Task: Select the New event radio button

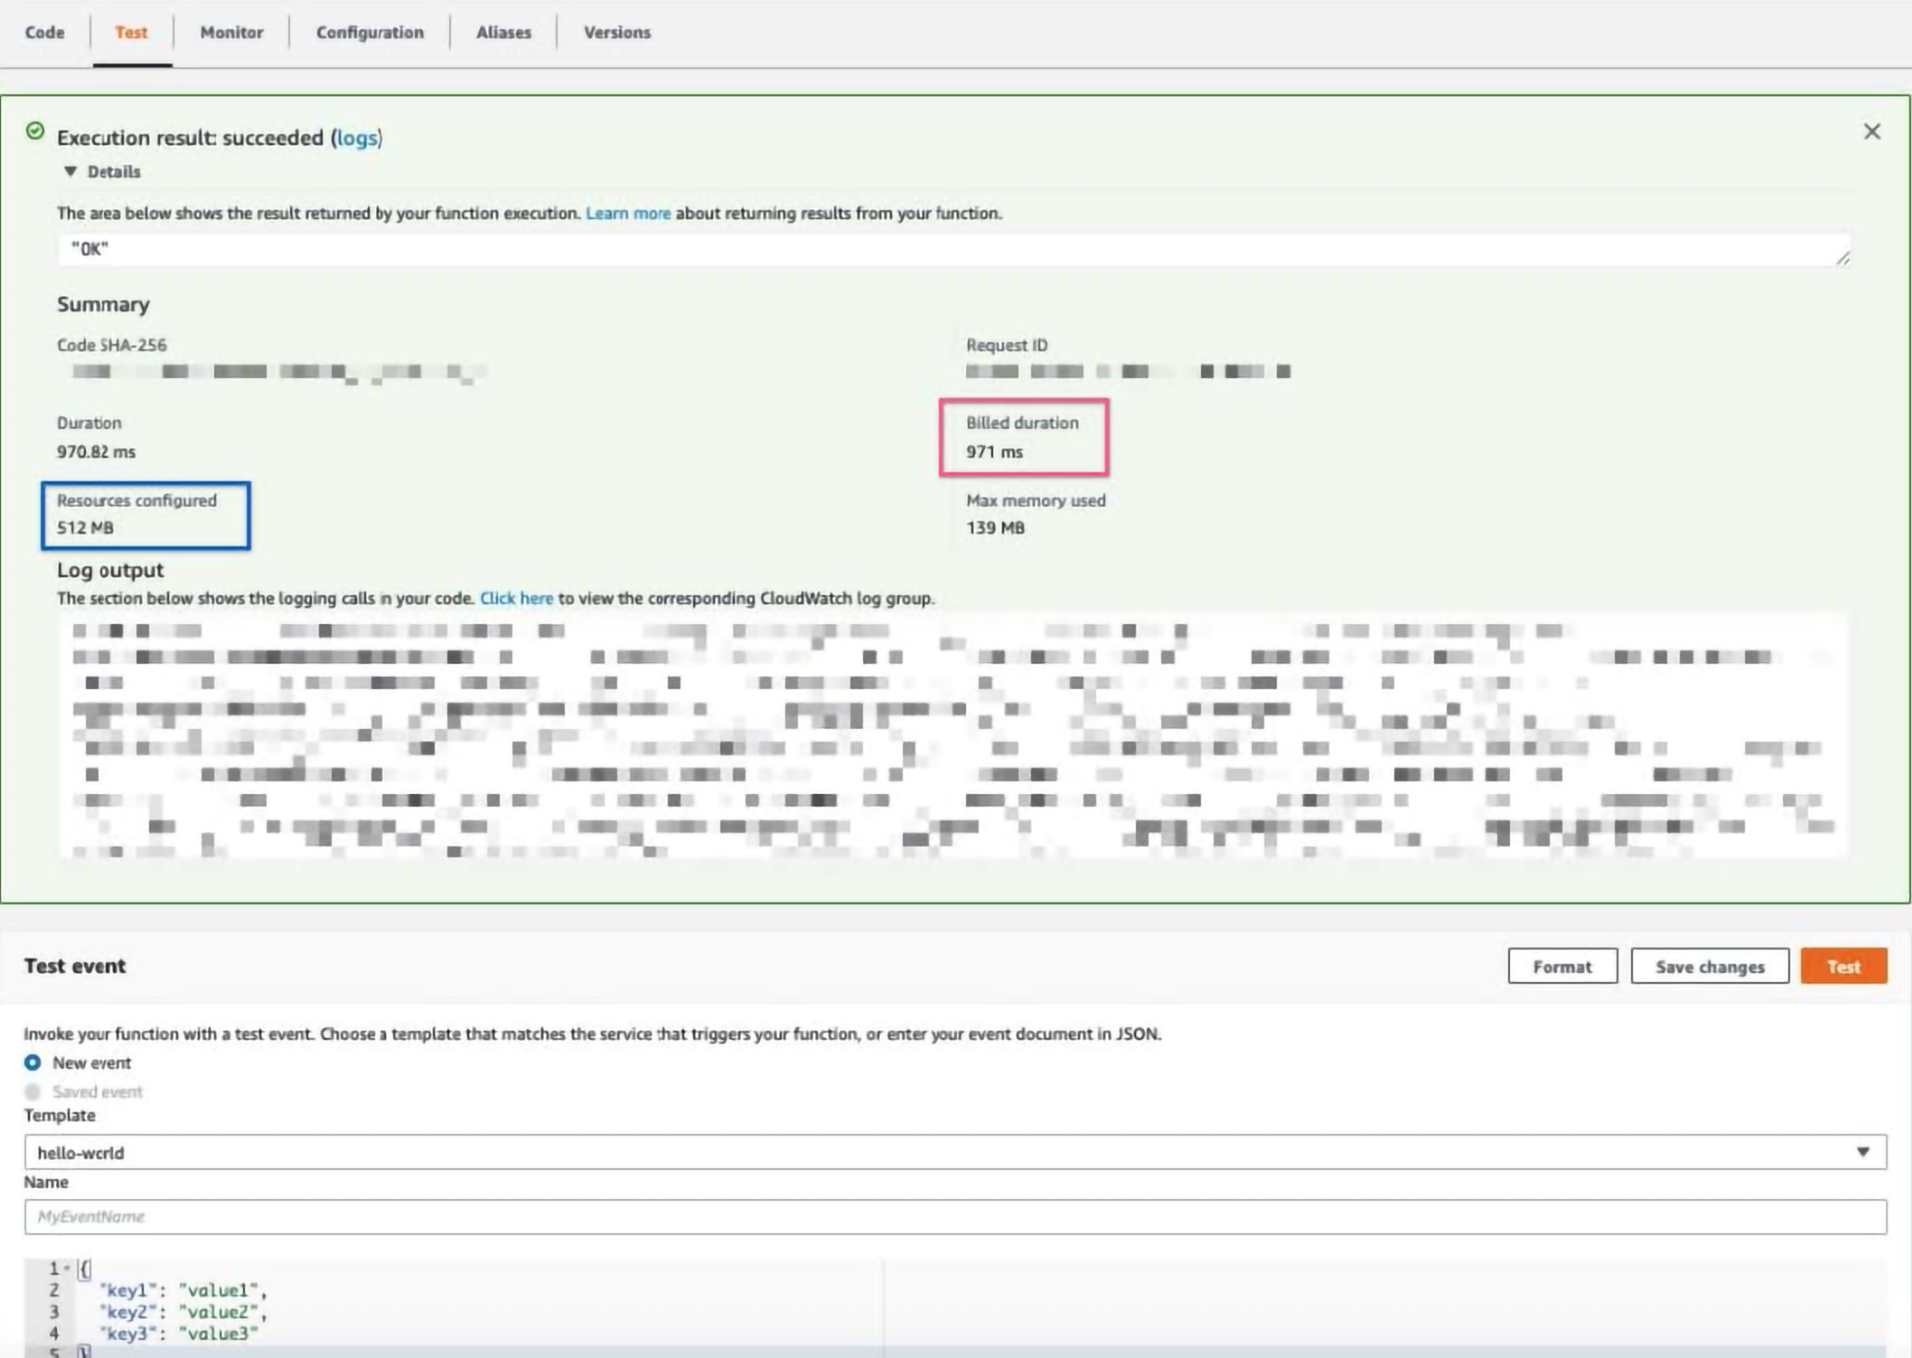Action: [33, 1062]
